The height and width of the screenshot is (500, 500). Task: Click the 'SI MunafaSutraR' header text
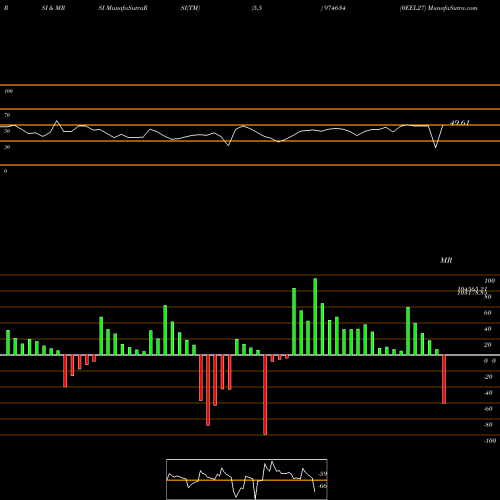point(123,8)
